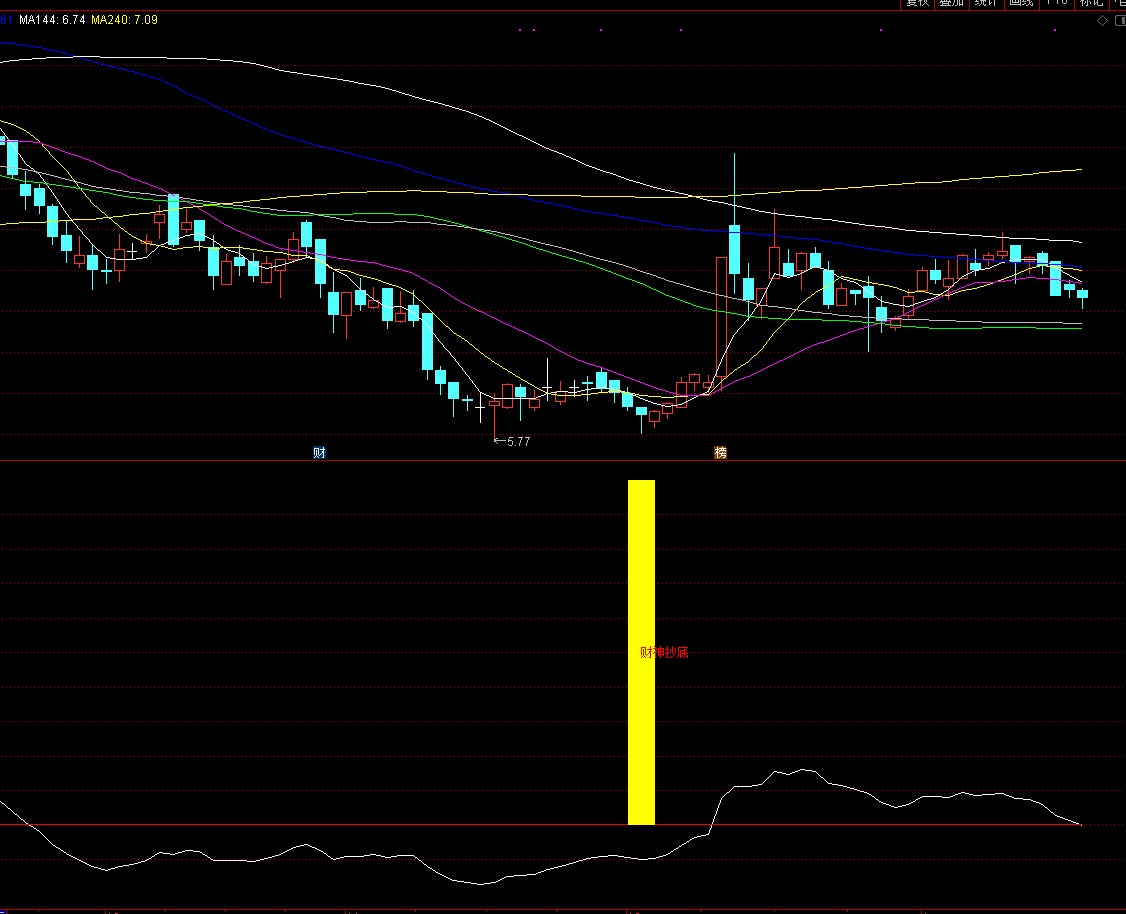
Task: Select the tallest cyan candlestick with long wick
Action: pyautogui.click(x=734, y=248)
